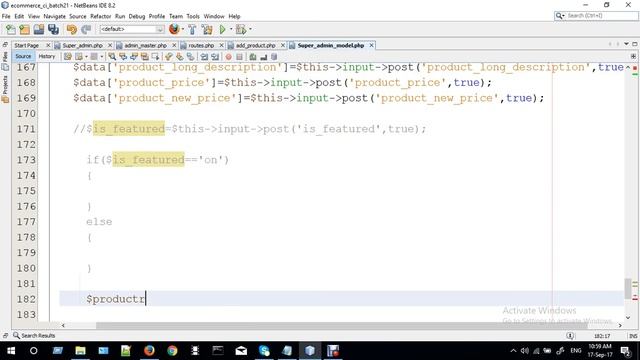Expand the Debug Project dropdown arrow
640x360 pixels.
click(250, 29)
